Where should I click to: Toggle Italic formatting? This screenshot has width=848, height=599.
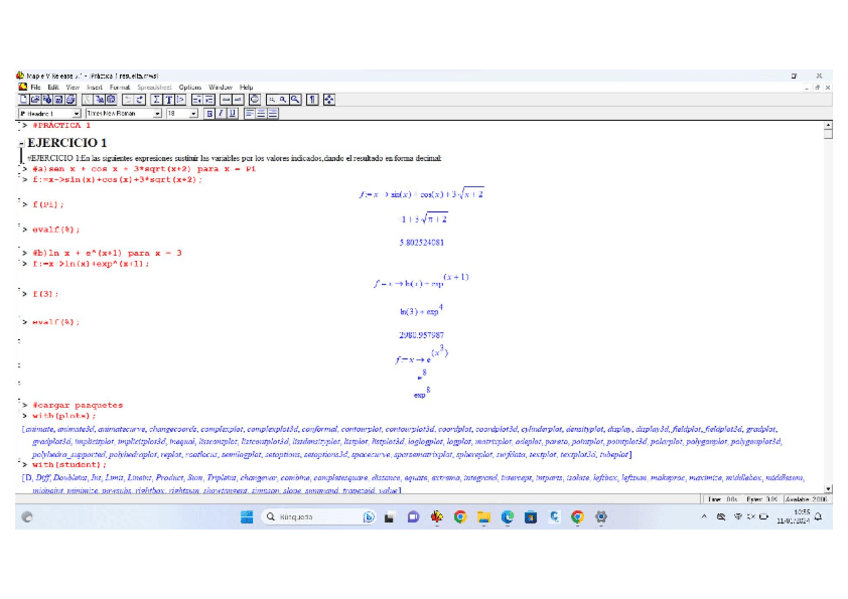pyautogui.click(x=222, y=114)
